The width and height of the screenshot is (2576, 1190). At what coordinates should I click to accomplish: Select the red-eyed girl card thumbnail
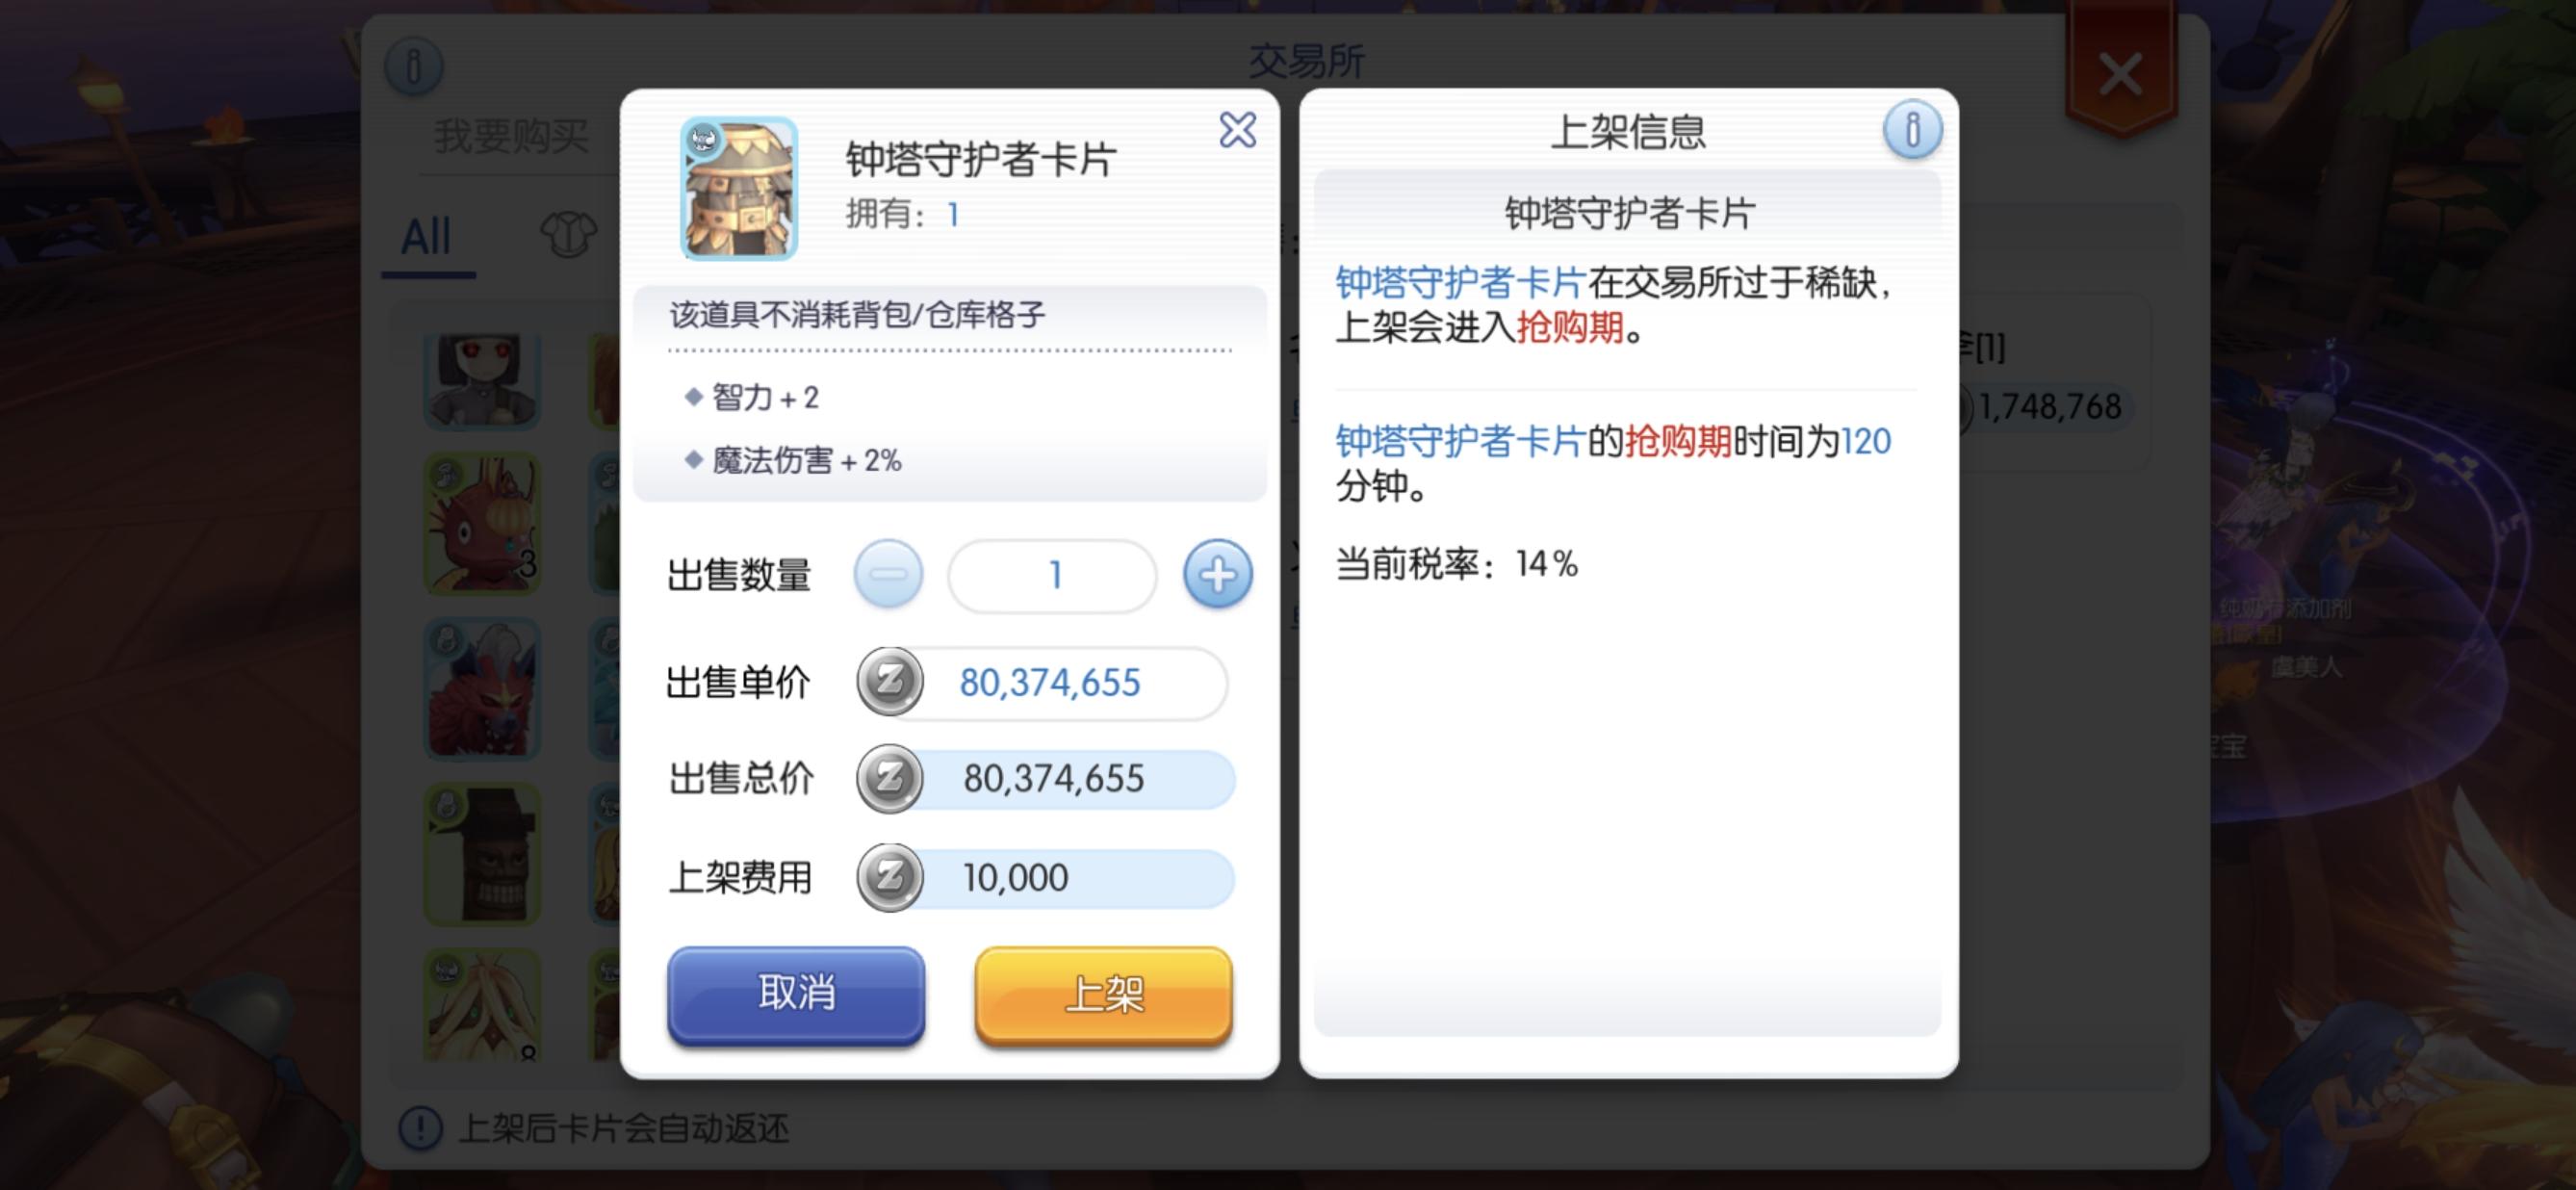pos(483,380)
